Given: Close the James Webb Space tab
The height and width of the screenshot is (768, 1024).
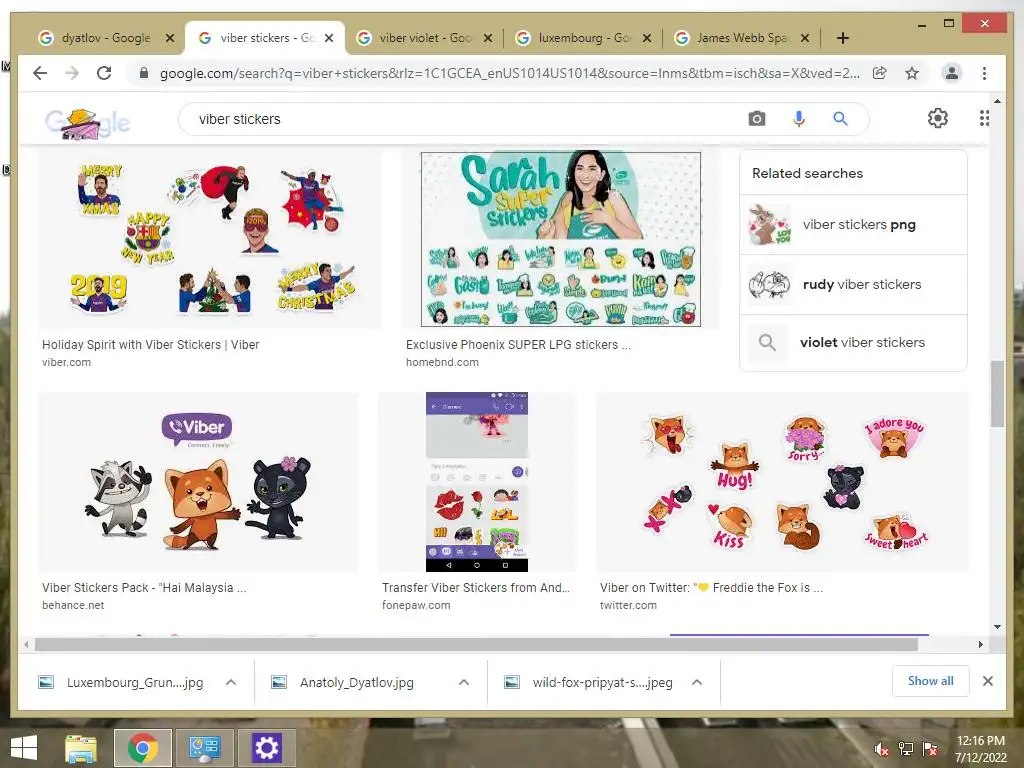Looking at the screenshot, I should click(805, 38).
